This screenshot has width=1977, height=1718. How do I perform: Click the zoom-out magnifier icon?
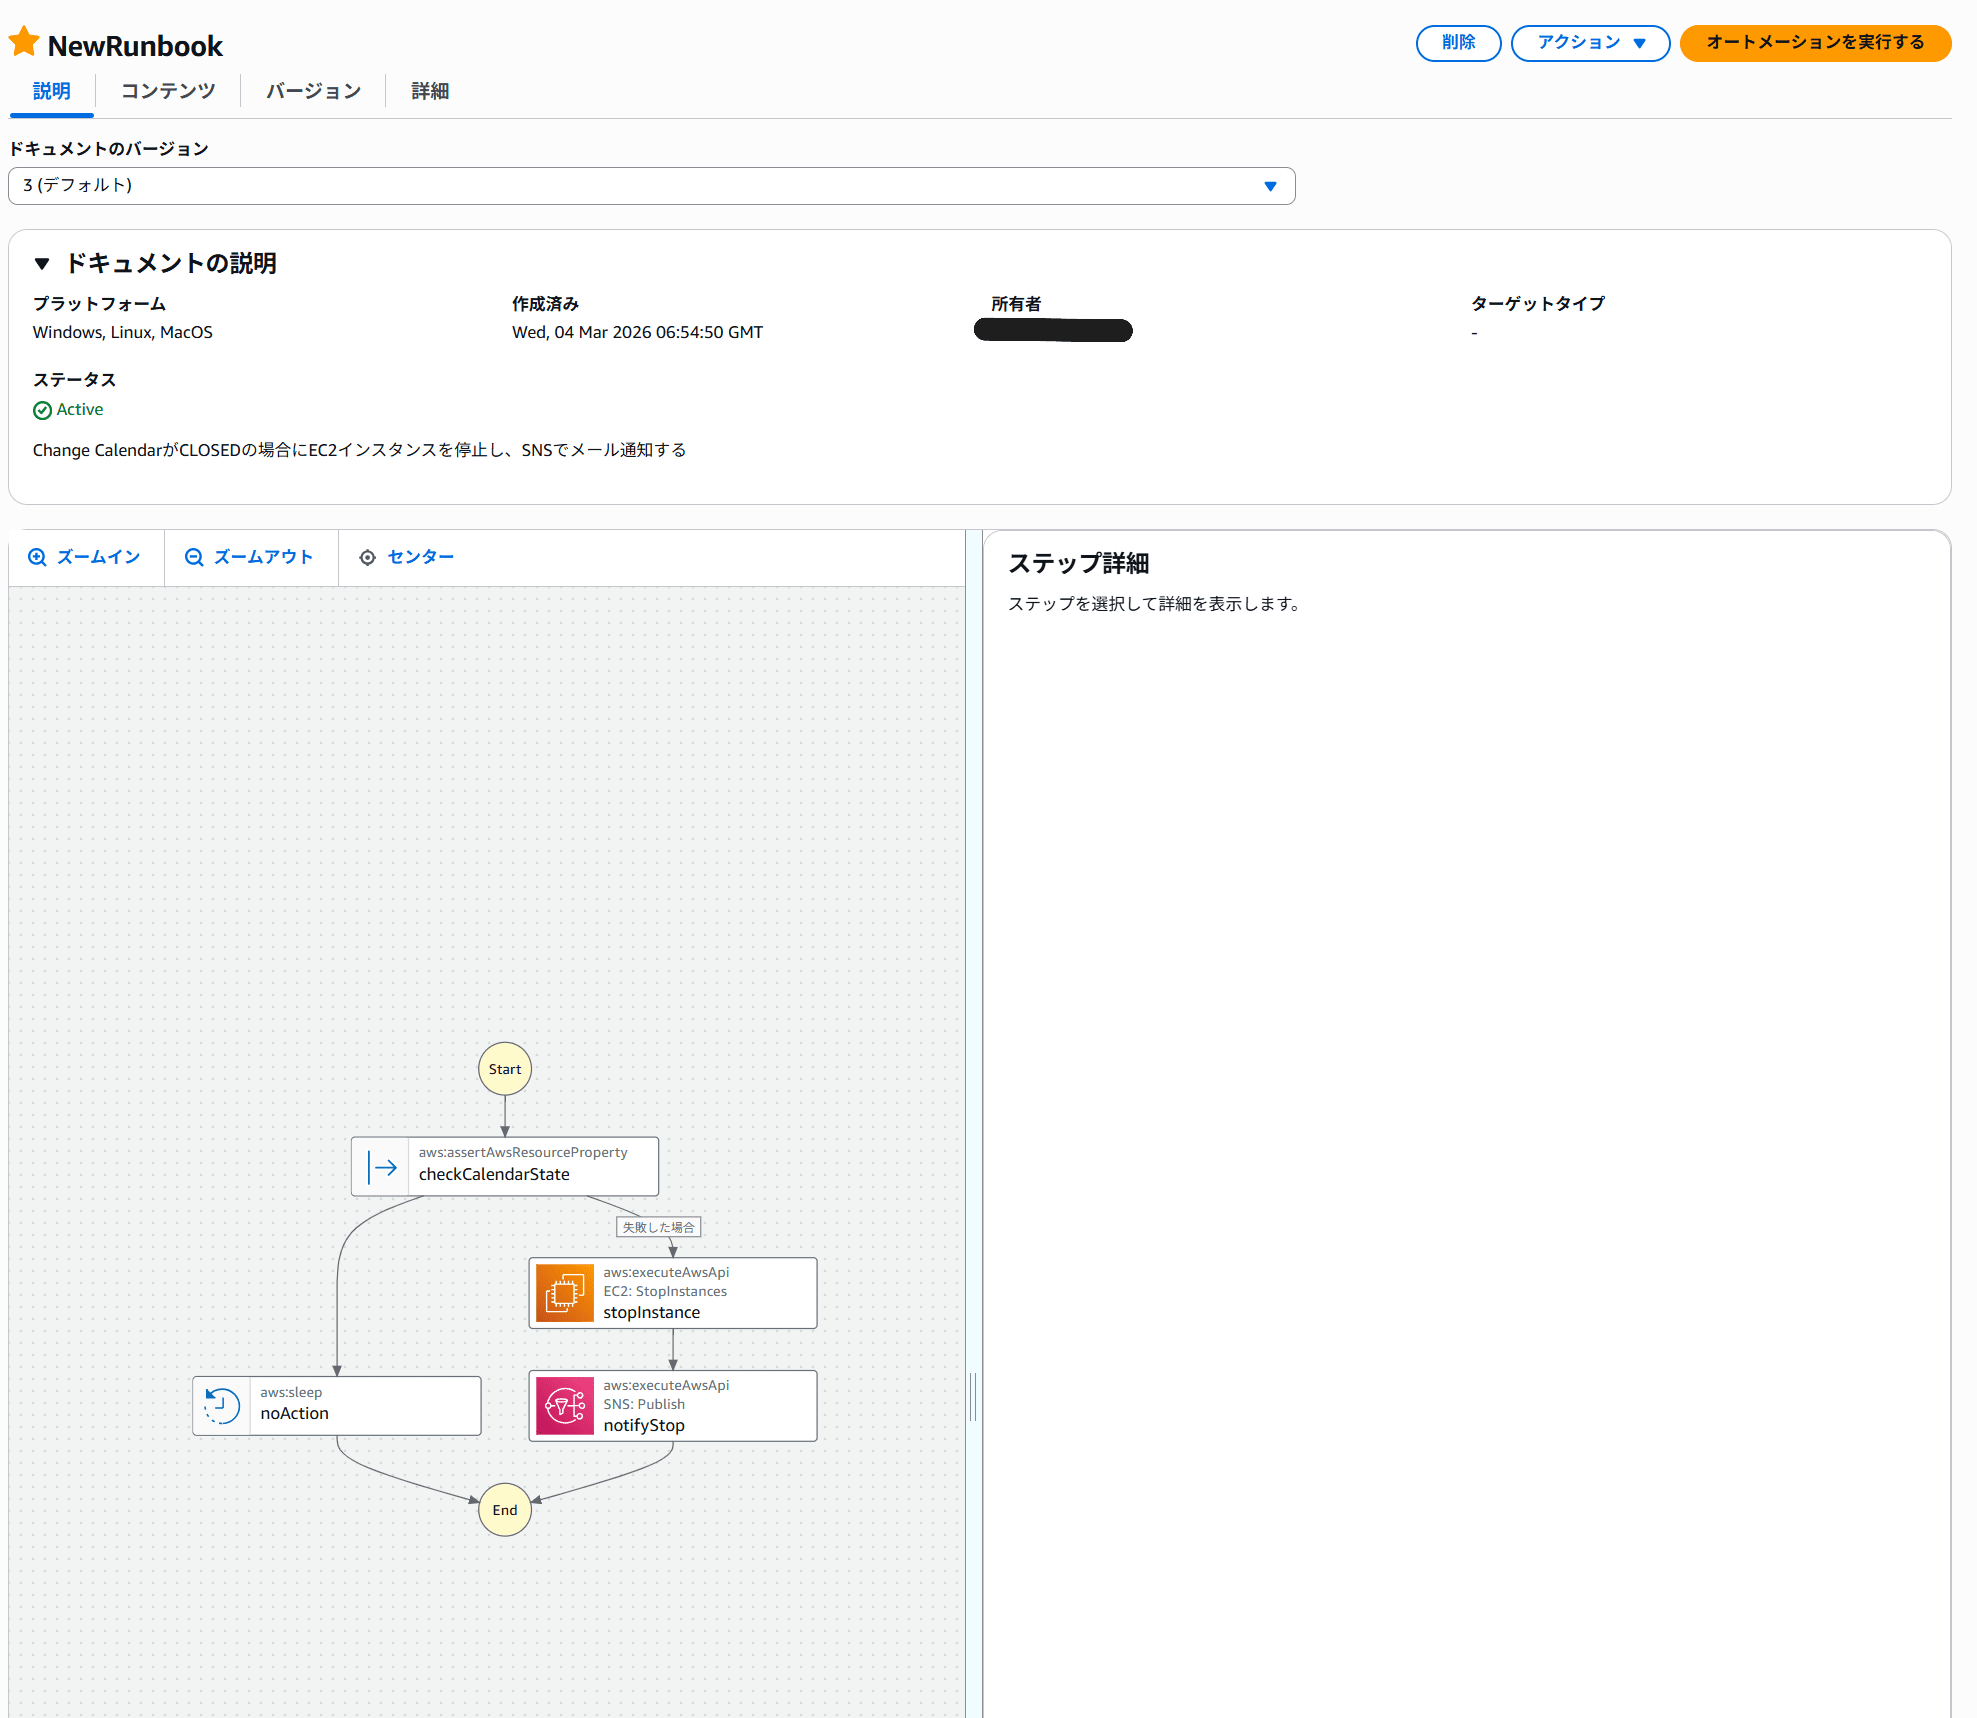194,557
